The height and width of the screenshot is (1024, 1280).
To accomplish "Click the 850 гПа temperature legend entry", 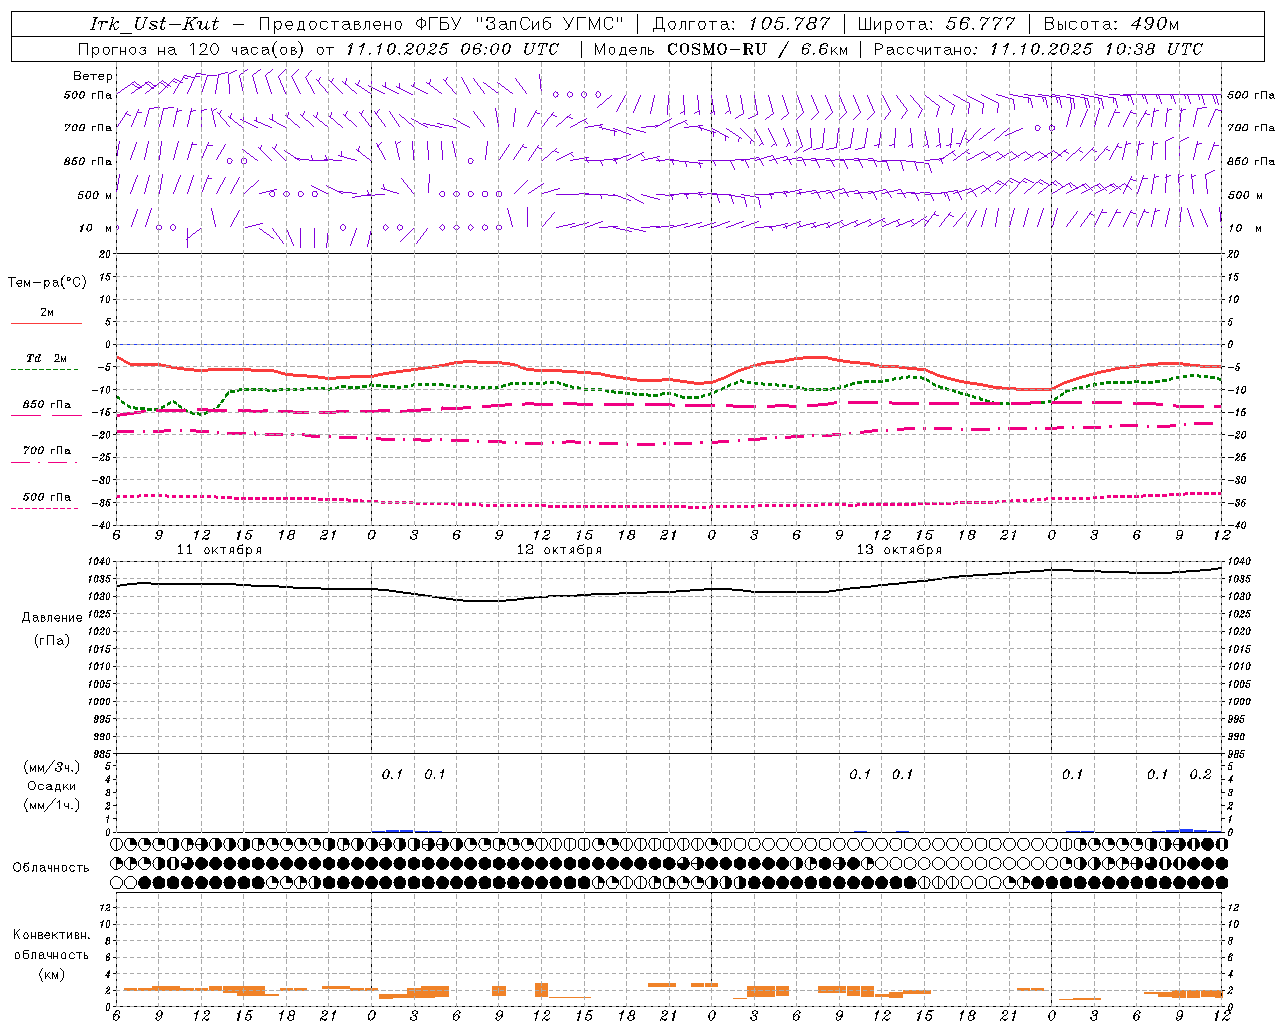I will pos(47,405).
